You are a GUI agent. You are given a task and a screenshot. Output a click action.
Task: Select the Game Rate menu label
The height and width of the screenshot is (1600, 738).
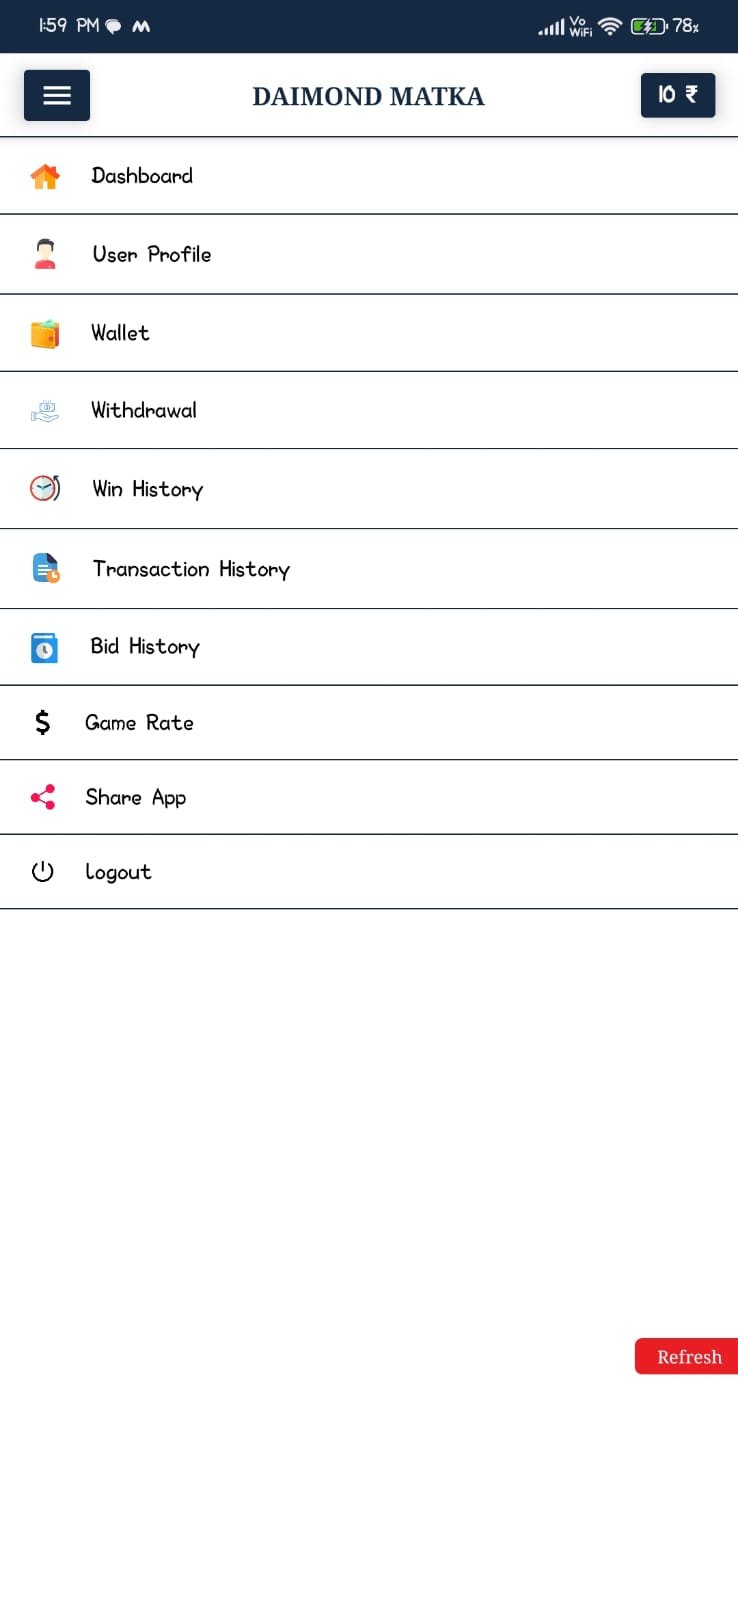point(139,722)
